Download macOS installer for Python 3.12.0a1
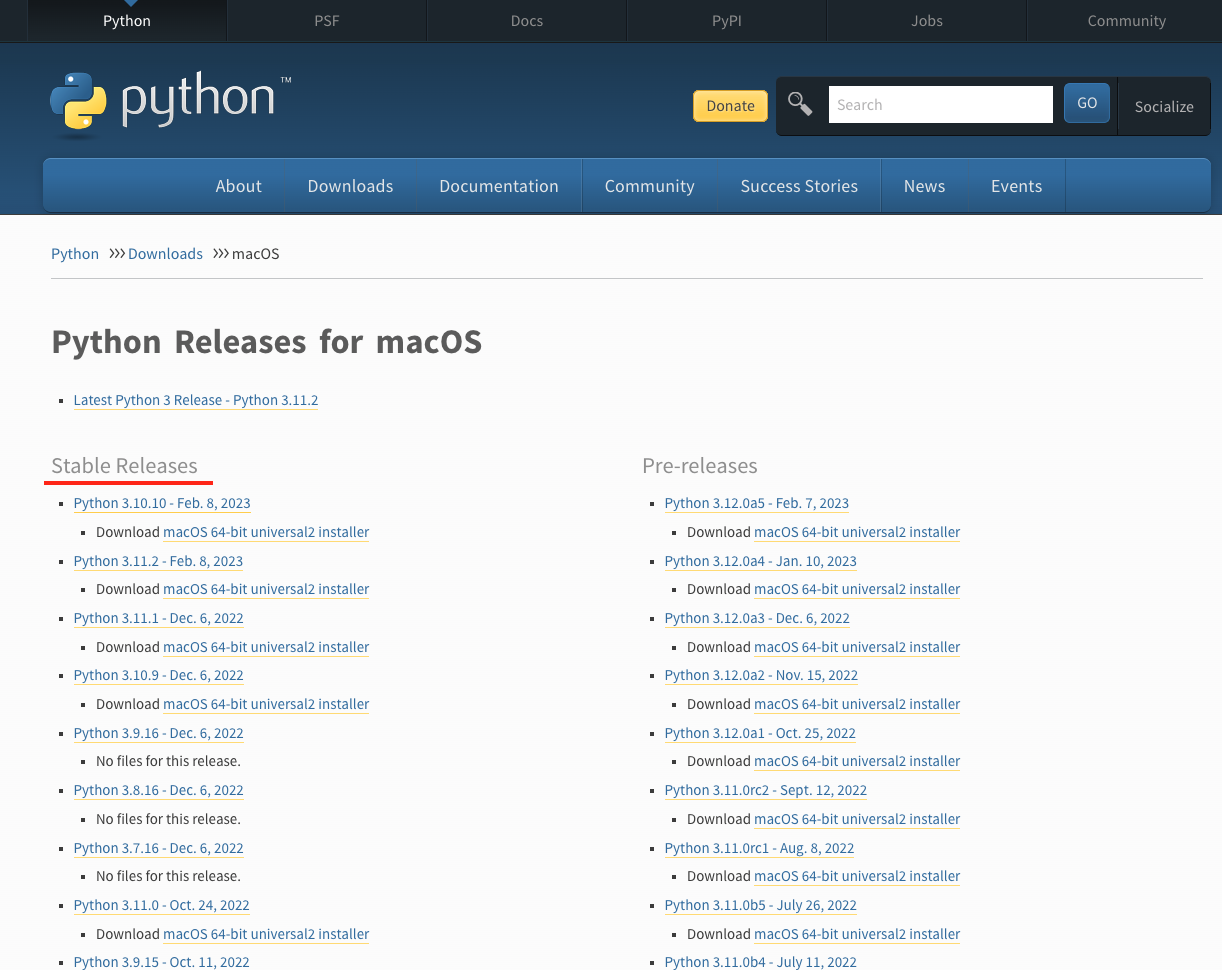This screenshot has width=1222, height=970. tap(857, 761)
